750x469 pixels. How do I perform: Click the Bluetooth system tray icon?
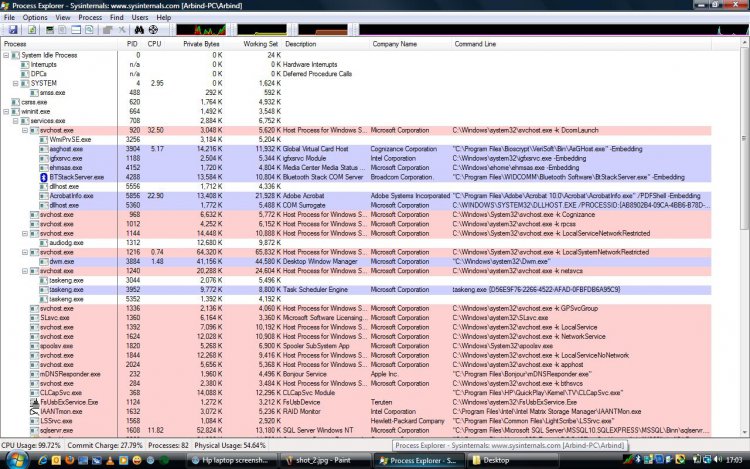pyautogui.click(x=638, y=460)
